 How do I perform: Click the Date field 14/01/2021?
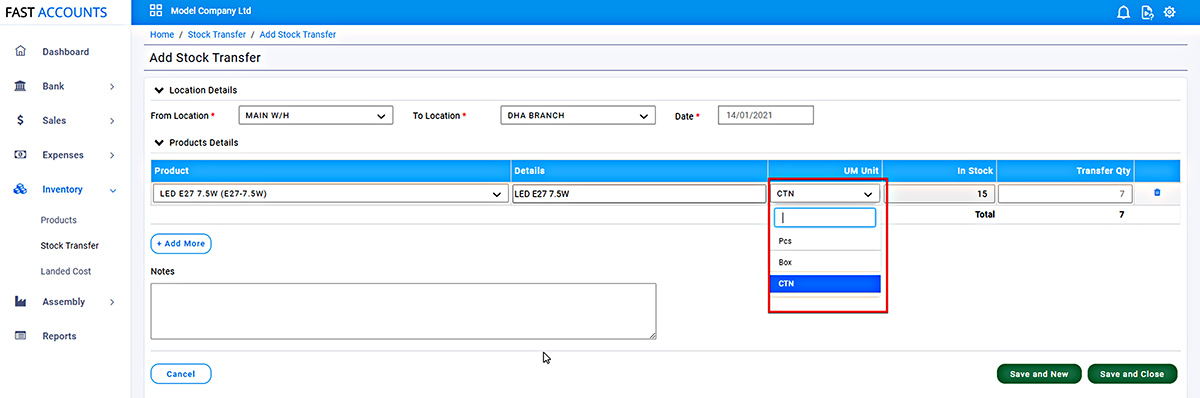(766, 116)
